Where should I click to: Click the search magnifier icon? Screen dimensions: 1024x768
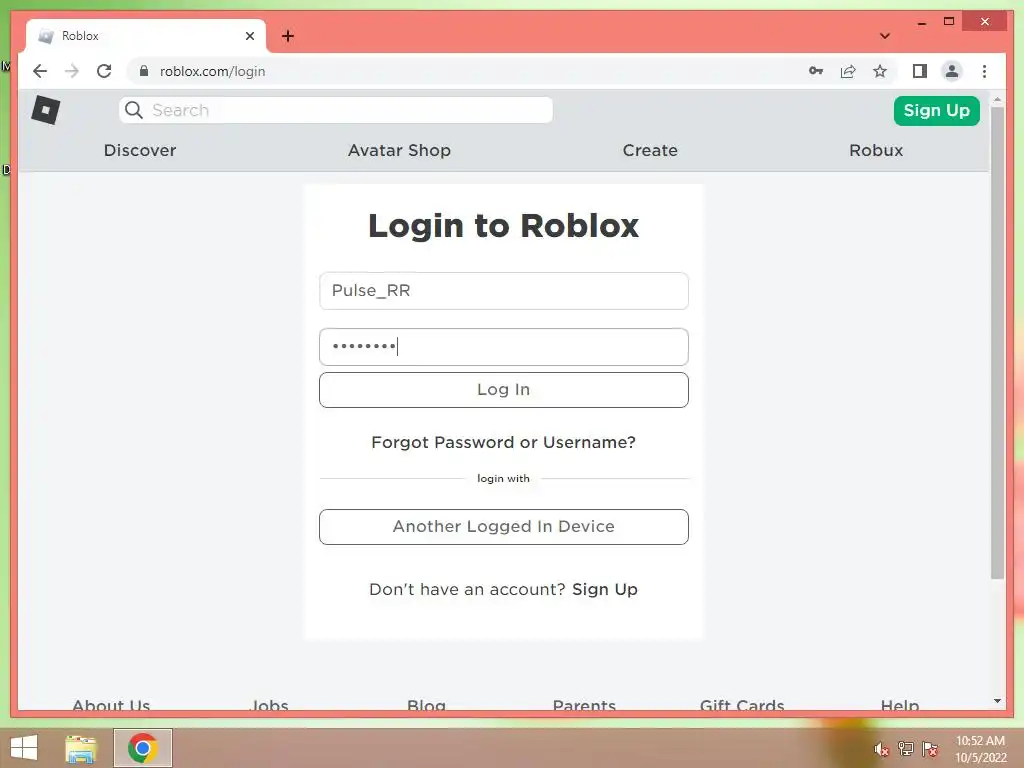tap(134, 110)
